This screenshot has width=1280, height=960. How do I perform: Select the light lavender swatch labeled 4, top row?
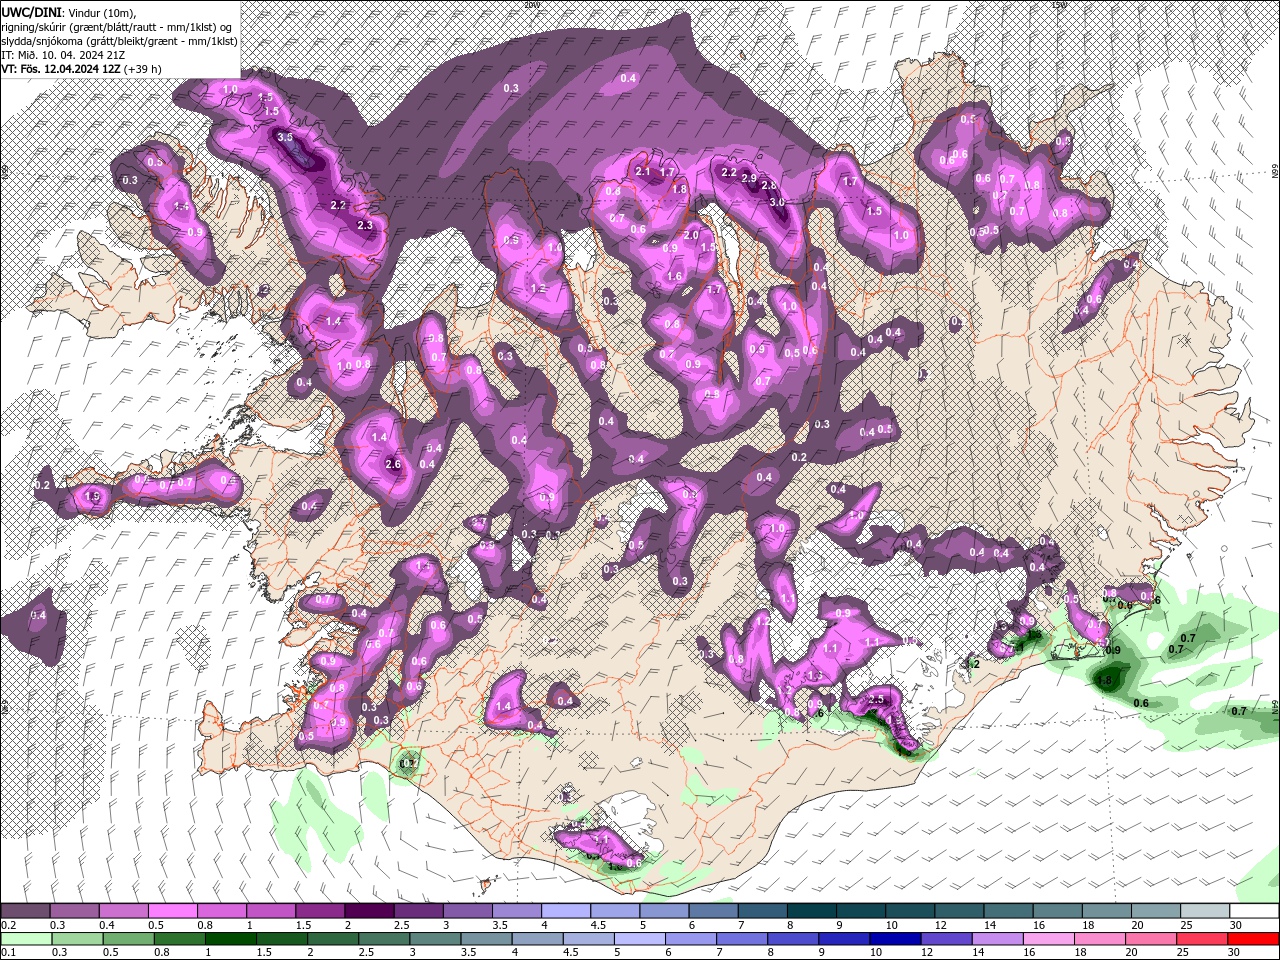566,911
